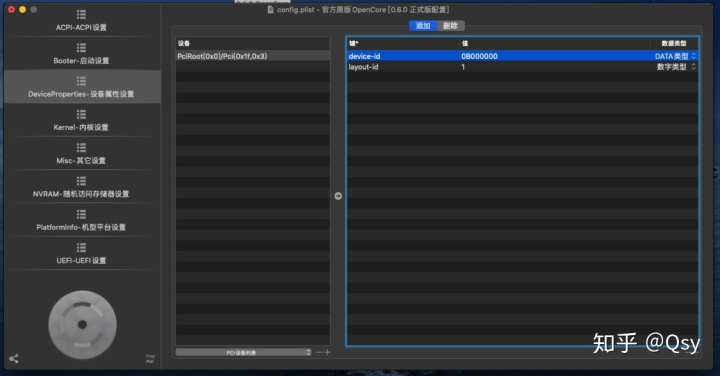The width and height of the screenshot is (720, 376).
Task: Click the PayPal donate icon in sidebar
Action: pyautogui.click(x=150, y=359)
